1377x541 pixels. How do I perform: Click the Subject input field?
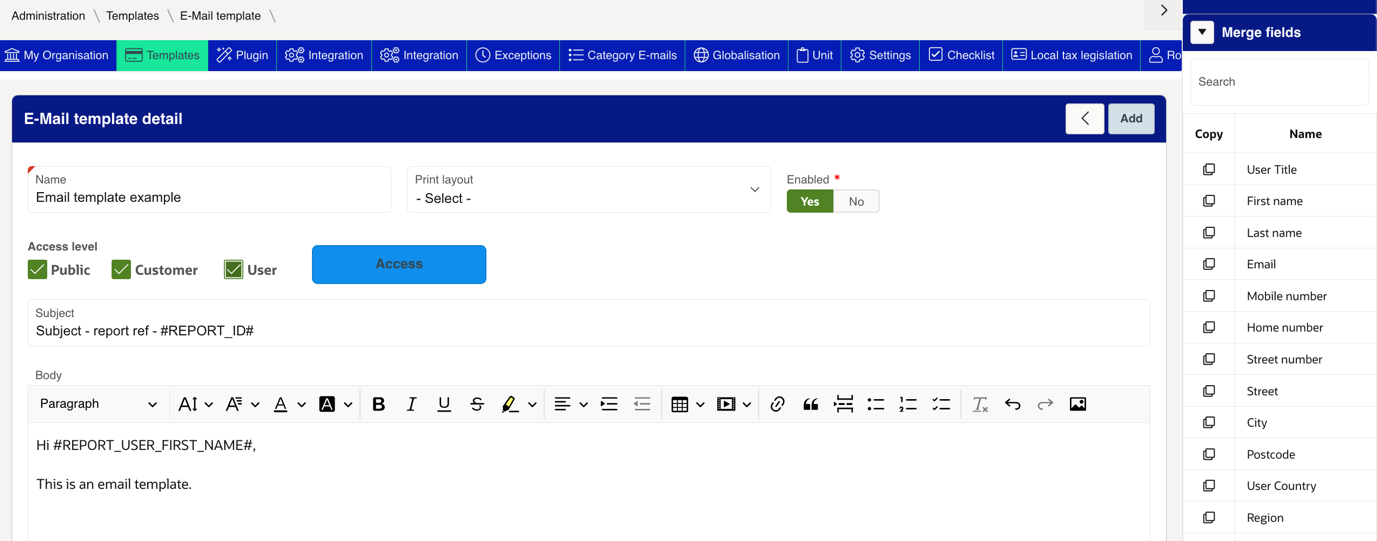[589, 323]
